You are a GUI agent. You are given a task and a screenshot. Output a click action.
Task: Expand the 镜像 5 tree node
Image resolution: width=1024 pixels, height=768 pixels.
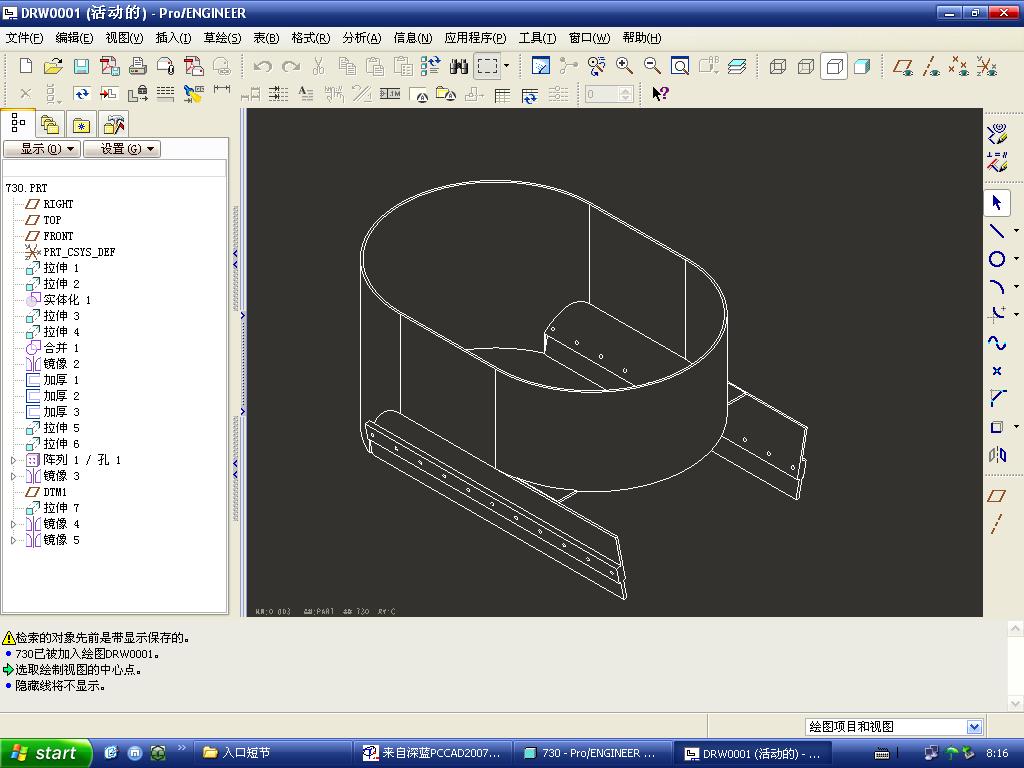(13, 540)
